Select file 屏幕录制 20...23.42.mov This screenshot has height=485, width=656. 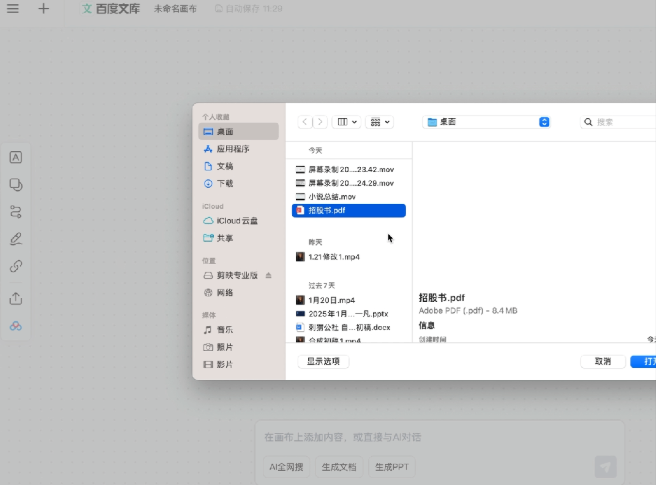(349, 169)
